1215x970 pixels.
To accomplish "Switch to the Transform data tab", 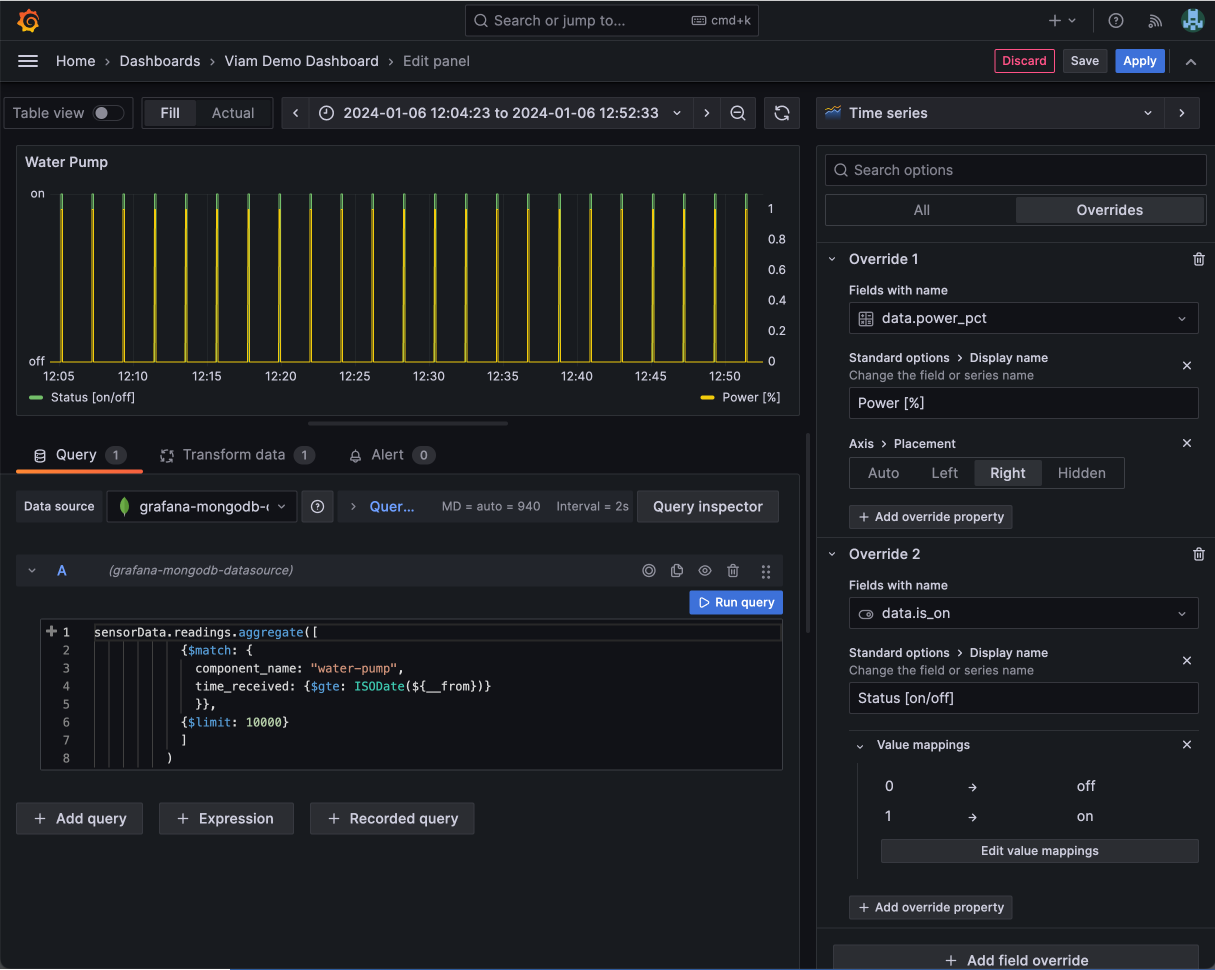I will pyautogui.click(x=234, y=455).
